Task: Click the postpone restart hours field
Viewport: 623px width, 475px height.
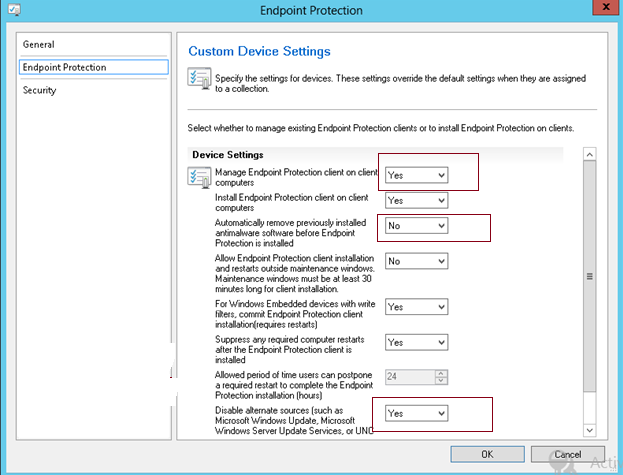Action: click(410, 377)
